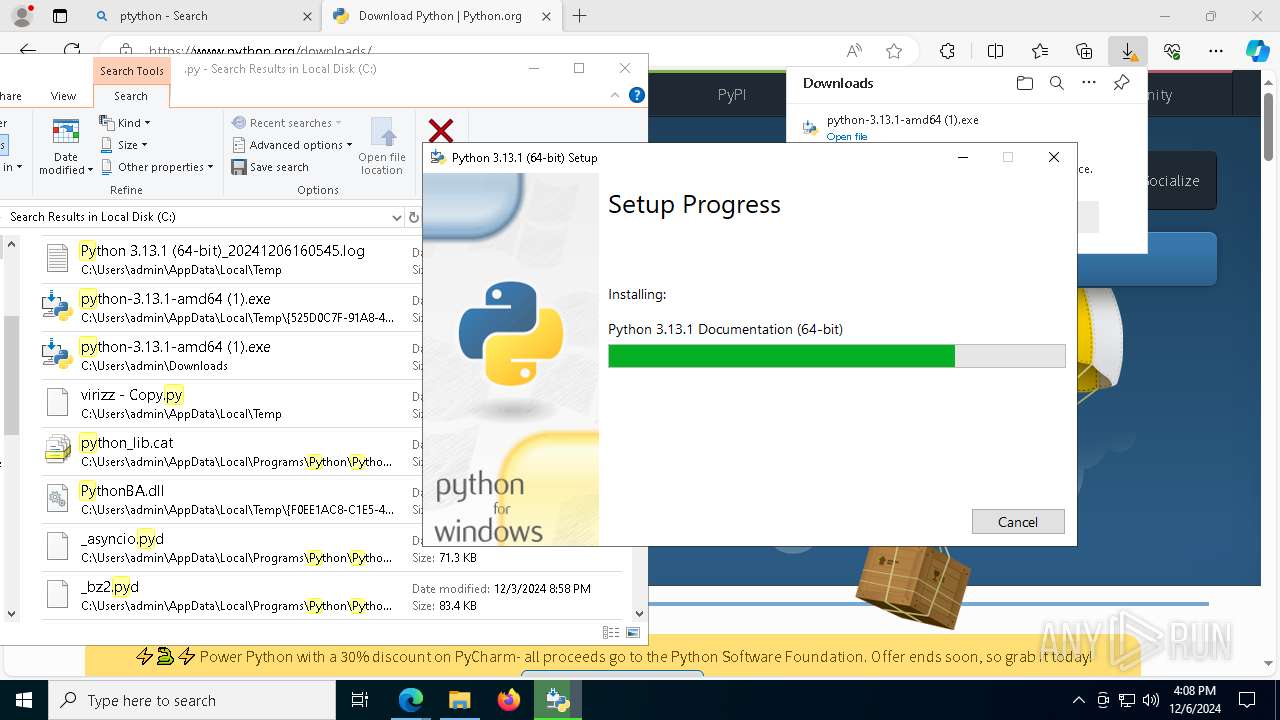The width and height of the screenshot is (1280, 720).
Task: Select python_lib.cat file
Action: coord(222,451)
